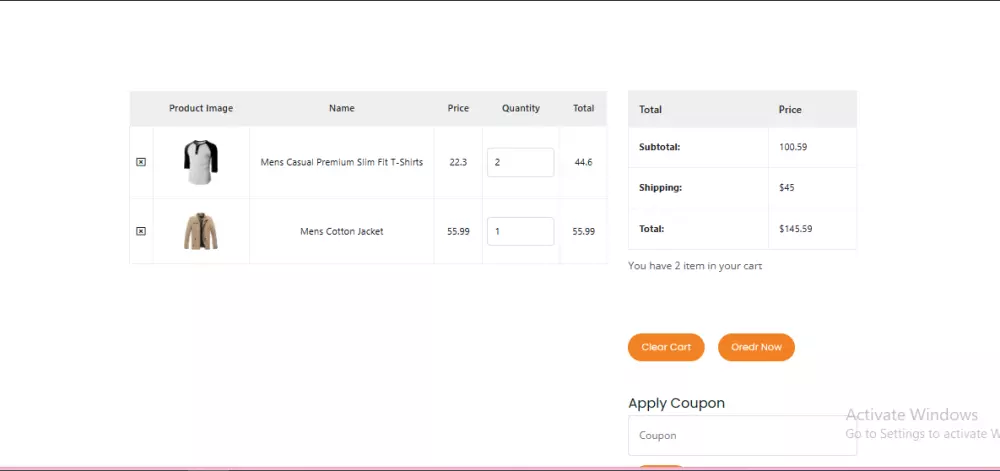Remove Mens Cotton Jacket from cart
This screenshot has width=1000, height=471.
141,231
